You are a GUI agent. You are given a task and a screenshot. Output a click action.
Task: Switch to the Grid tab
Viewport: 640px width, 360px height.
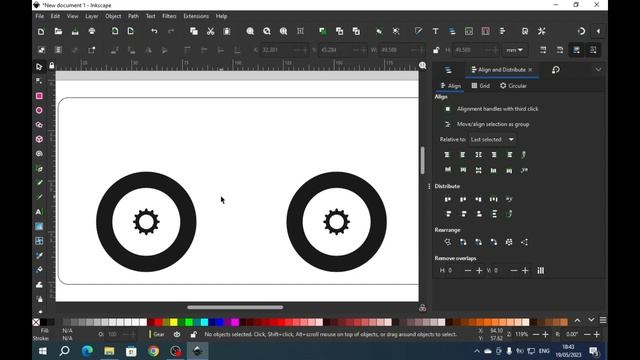coord(480,86)
